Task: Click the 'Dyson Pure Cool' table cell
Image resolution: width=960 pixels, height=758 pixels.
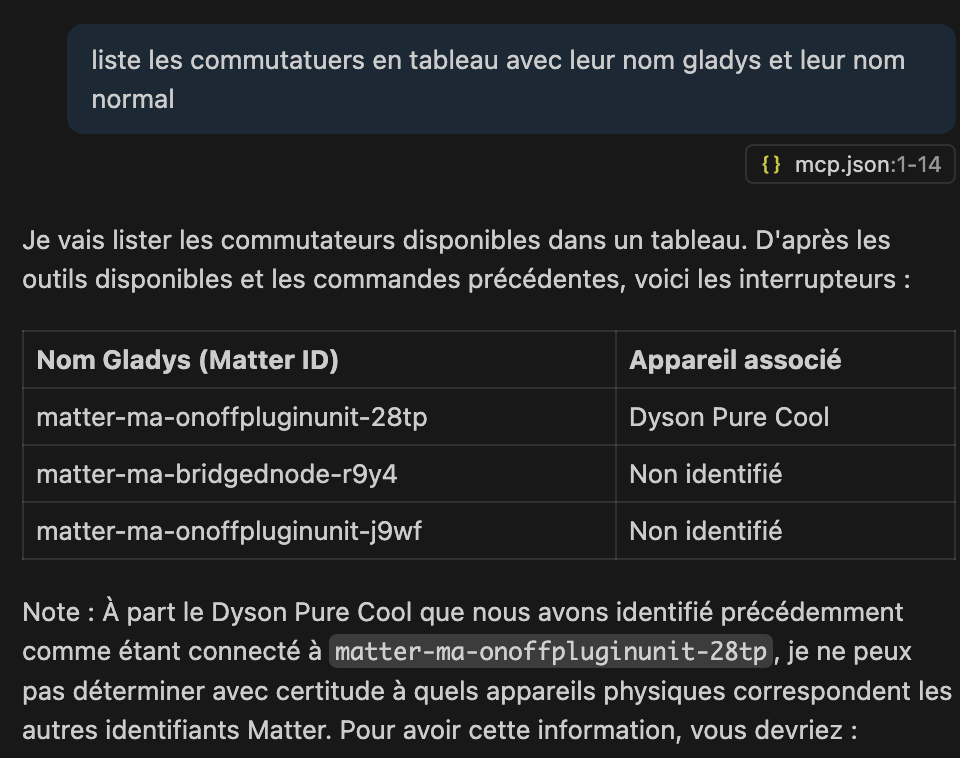Action: (786, 417)
